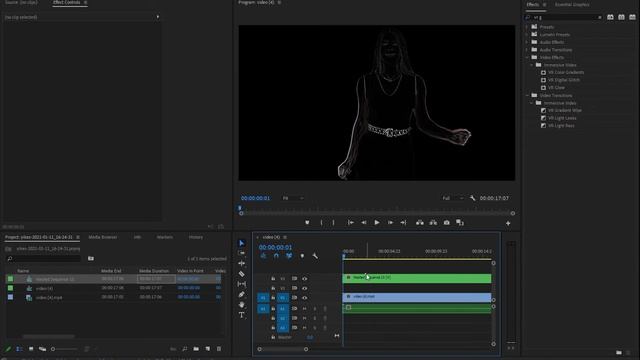The image size is (640, 360).
Task: Toggle Snap in Timeline magnet icon
Action: [276, 256]
